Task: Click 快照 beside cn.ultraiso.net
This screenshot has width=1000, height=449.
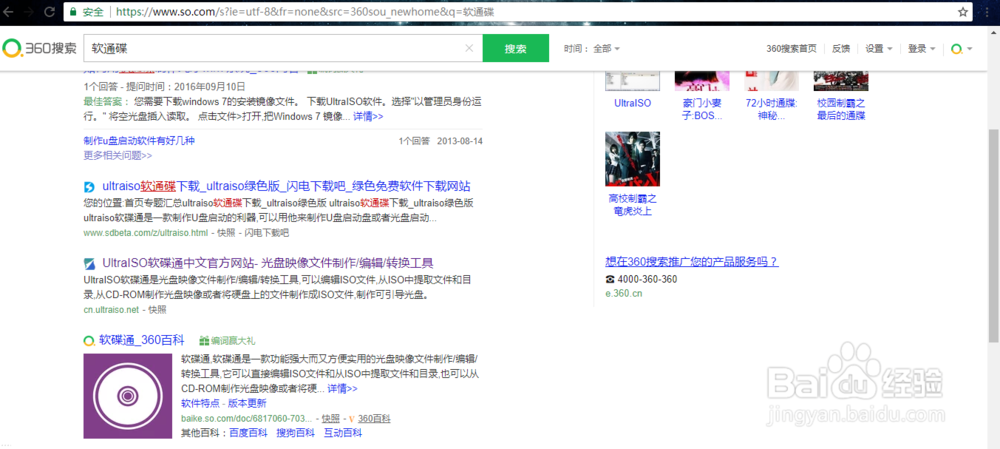Action: pyautogui.click(x=158, y=309)
